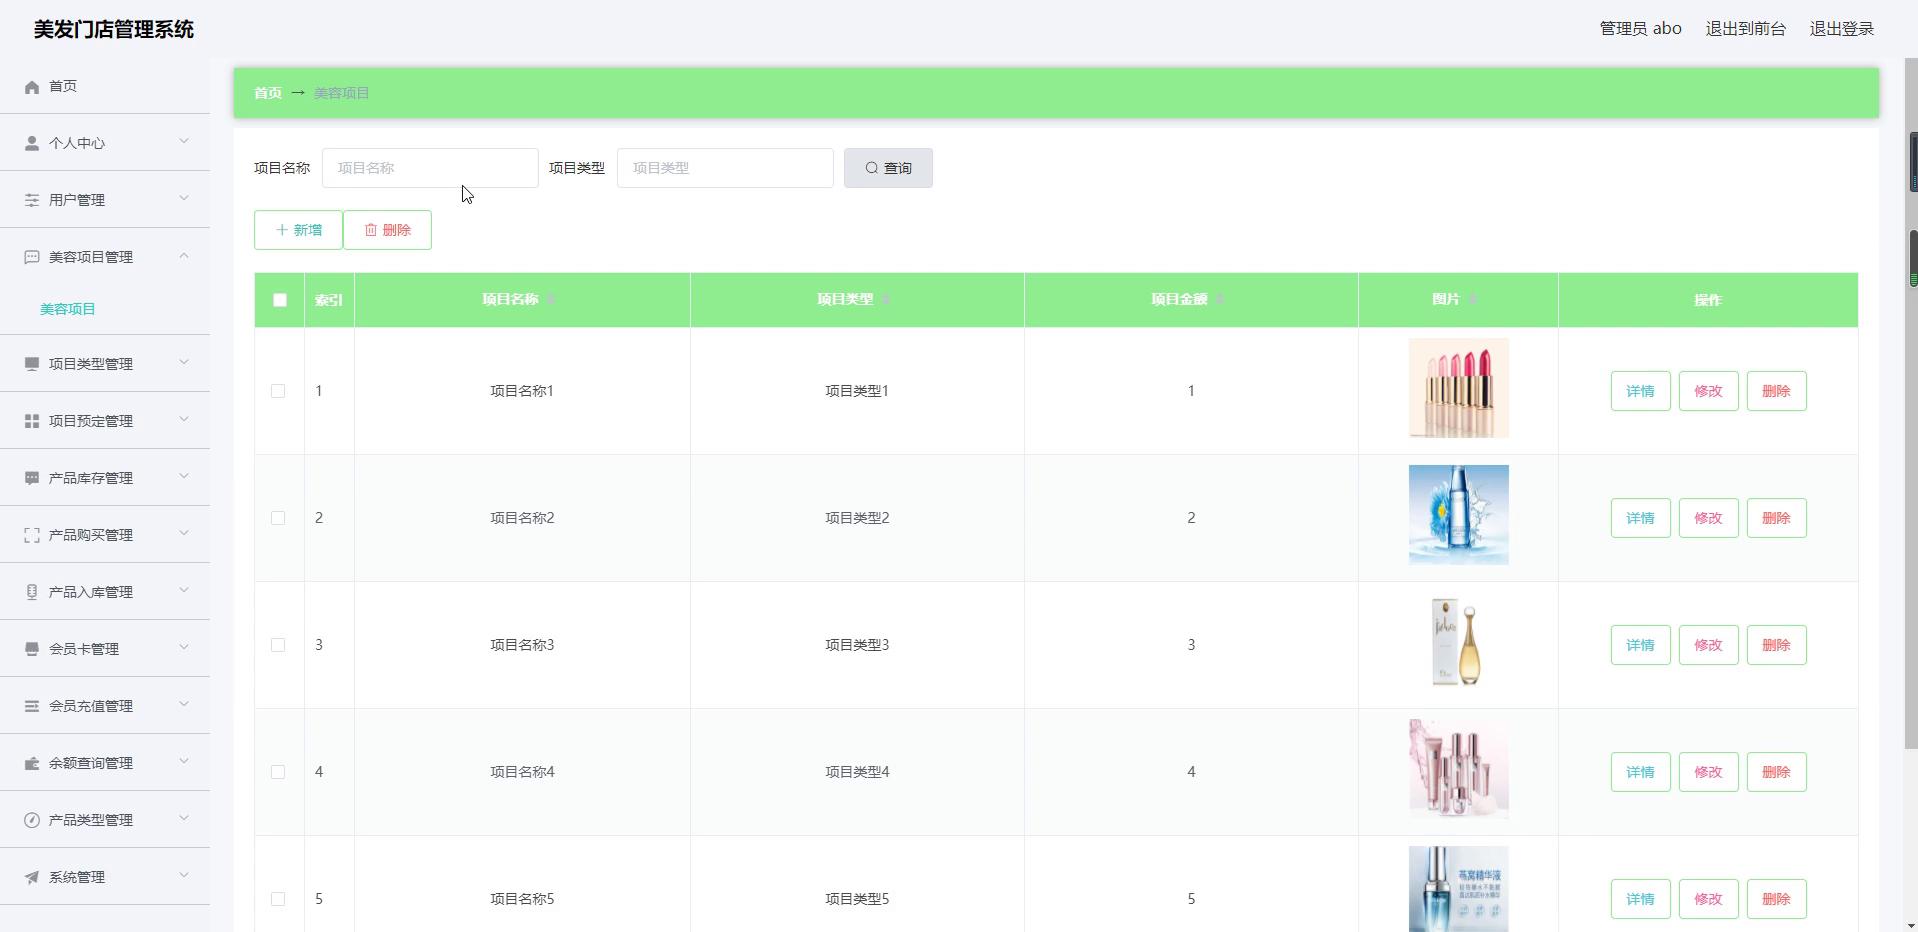Click the page vertical scrollbar
This screenshot has height=932, width=1918.
(x=1911, y=400)
